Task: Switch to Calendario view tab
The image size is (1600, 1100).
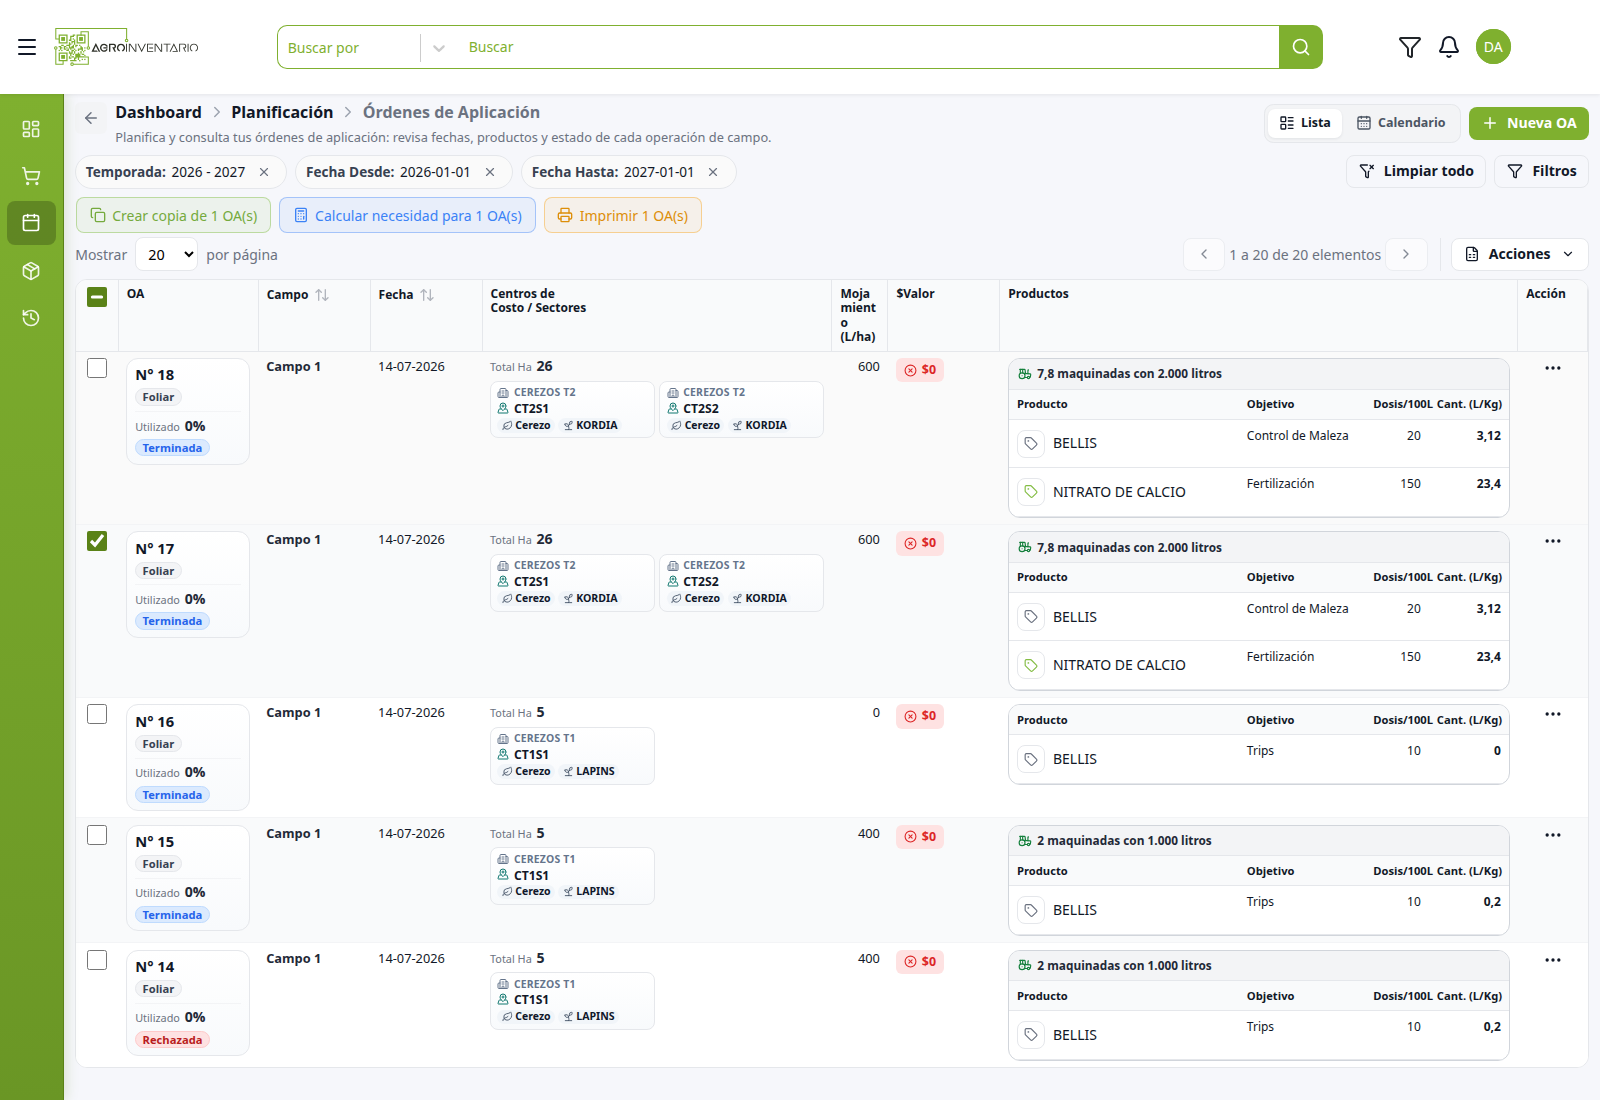Action: 1400,123
